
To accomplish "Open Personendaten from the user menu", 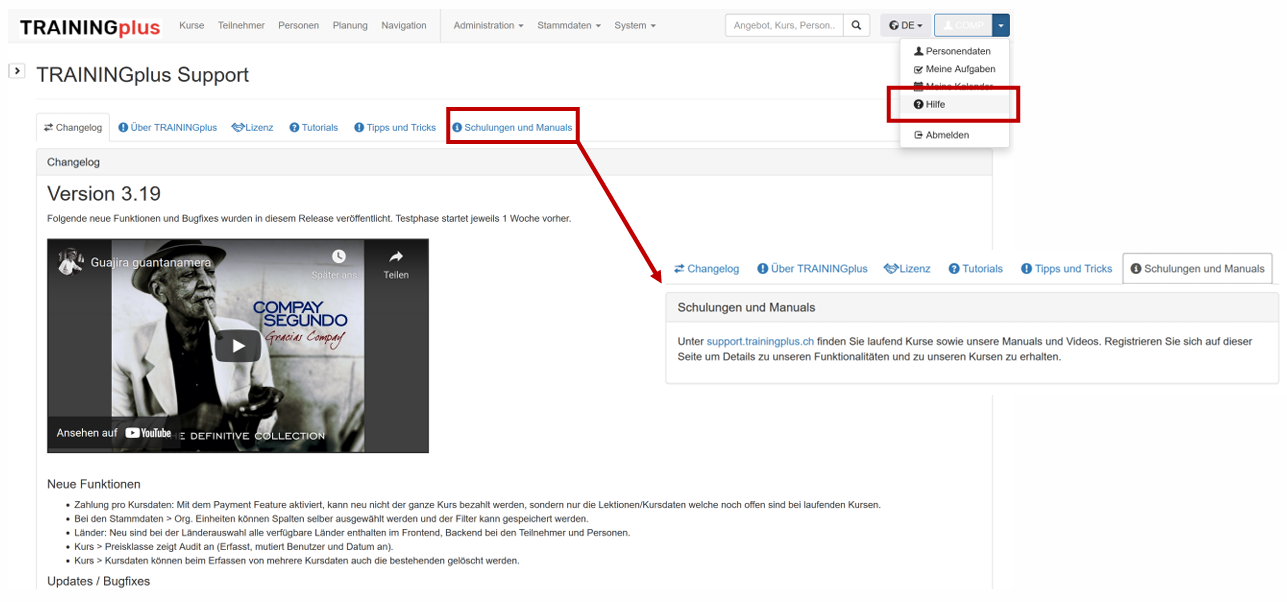I will (954, 51).
